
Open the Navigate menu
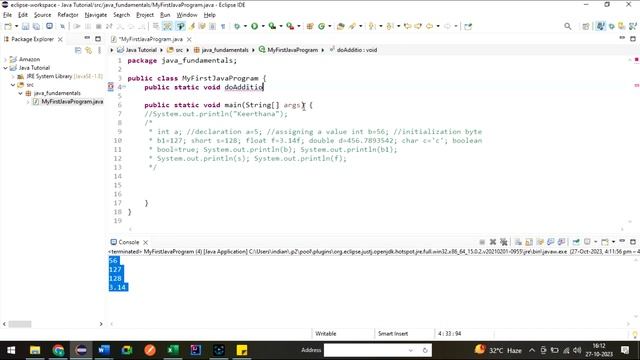(x=96, y=15)
